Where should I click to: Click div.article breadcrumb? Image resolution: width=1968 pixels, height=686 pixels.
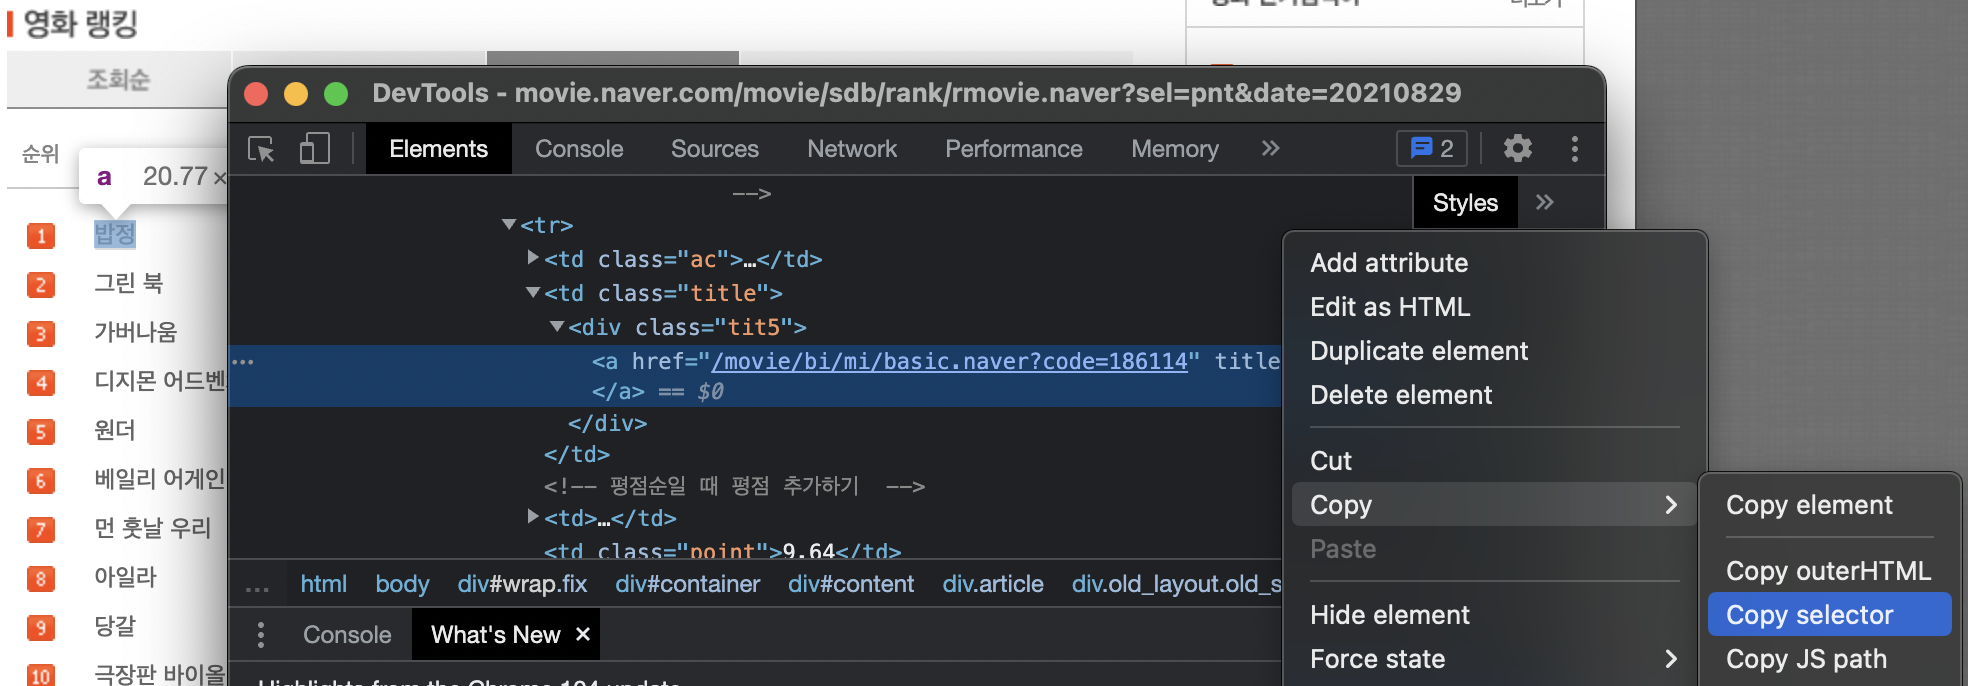(x=993, y=584)
